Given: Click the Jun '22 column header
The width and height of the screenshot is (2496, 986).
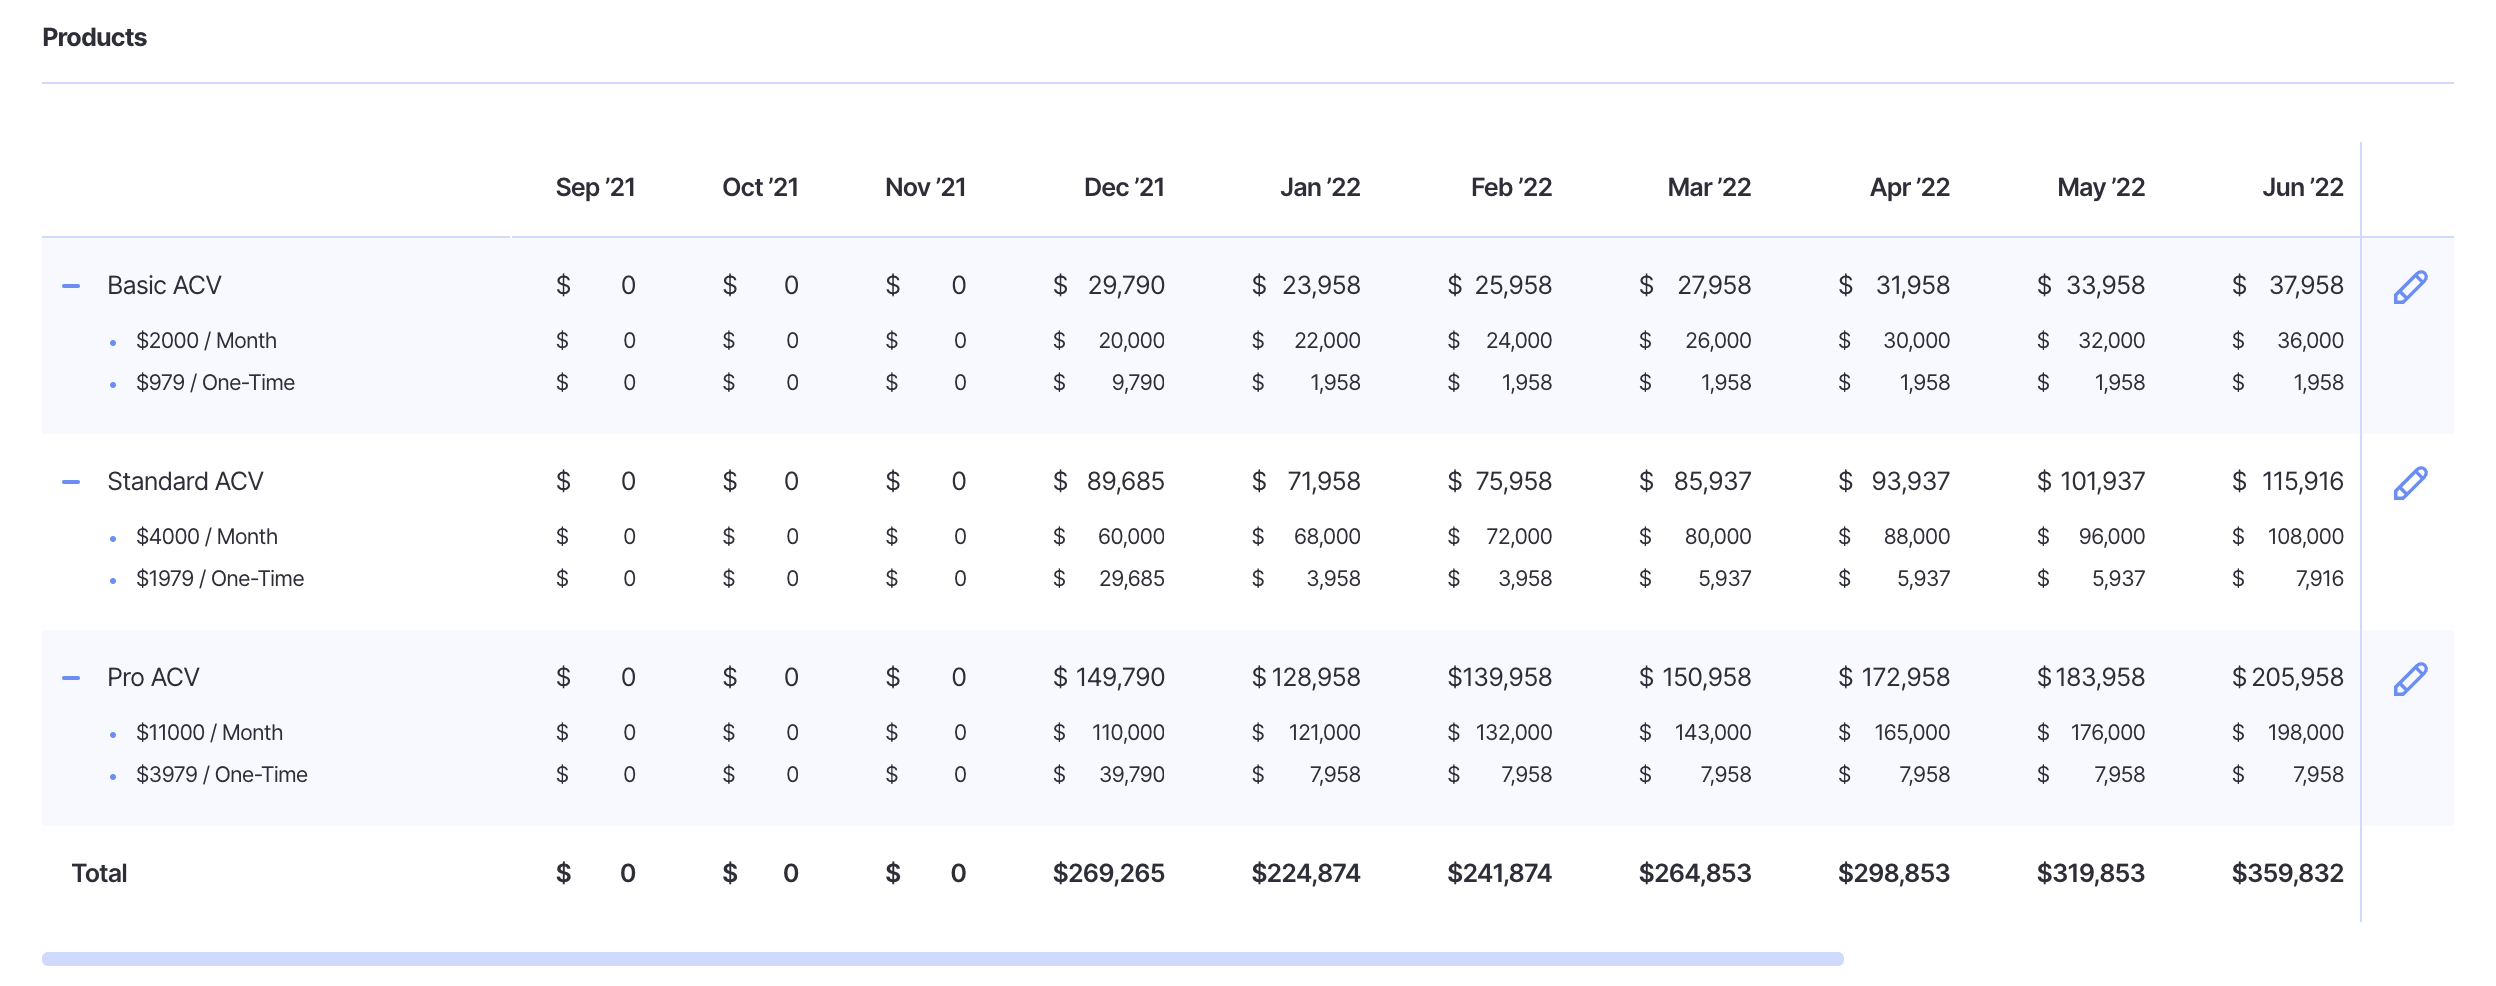Looking at the screenshot, I should [2302, 188].
